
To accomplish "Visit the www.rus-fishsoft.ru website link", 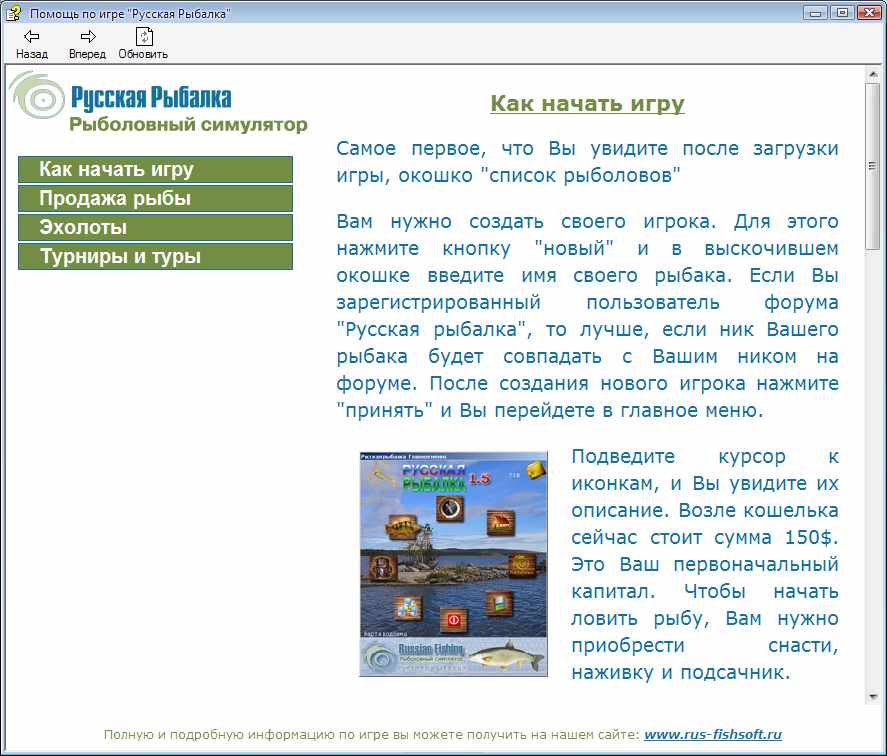I will [x=712, y=735].
